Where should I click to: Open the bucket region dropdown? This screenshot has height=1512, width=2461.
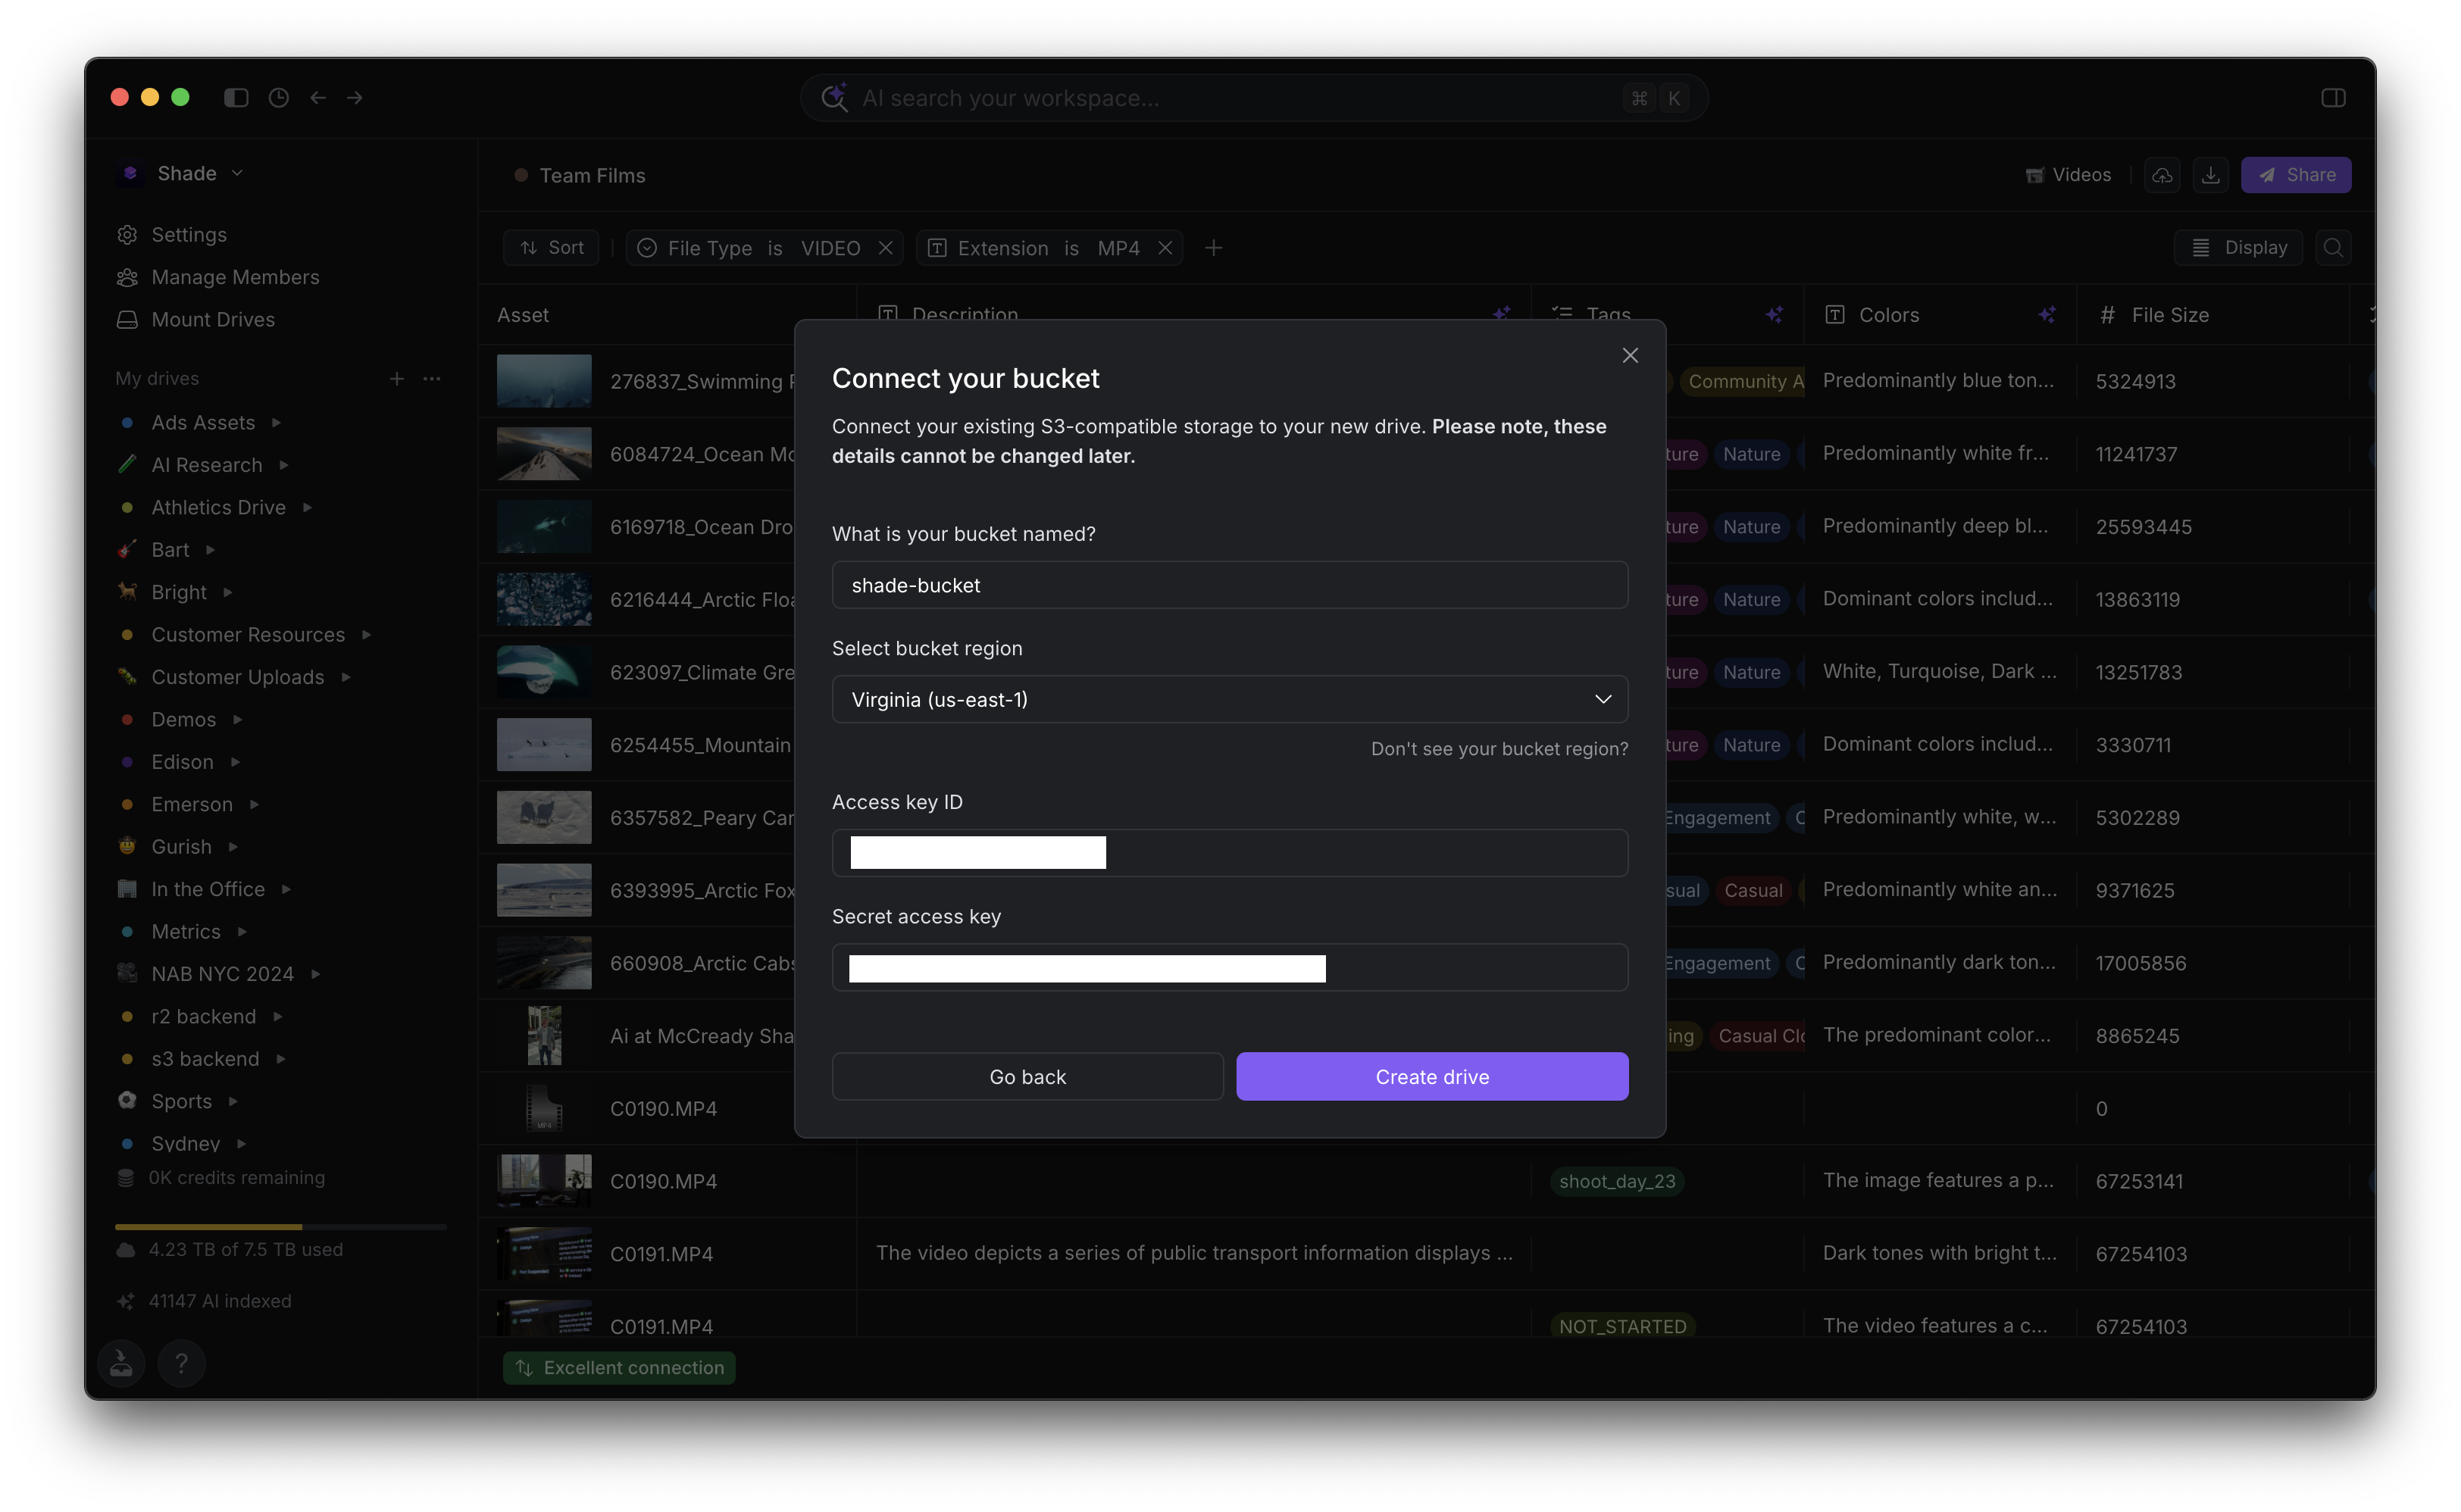coord(1229,699)
